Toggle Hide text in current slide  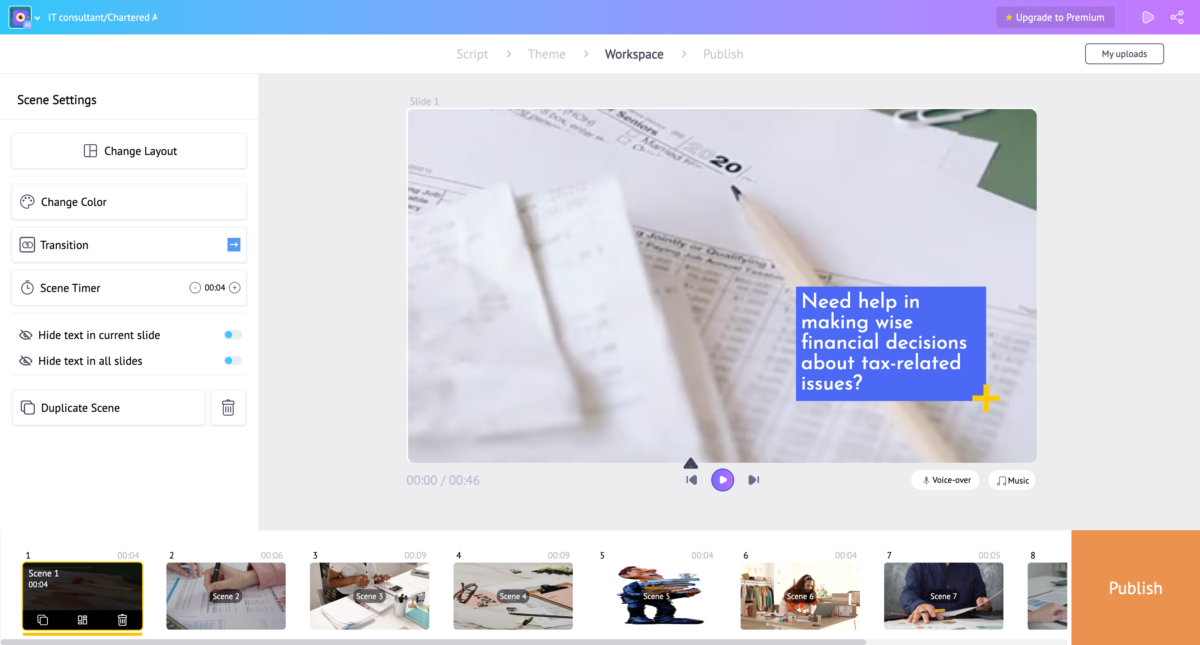[233, 335]
